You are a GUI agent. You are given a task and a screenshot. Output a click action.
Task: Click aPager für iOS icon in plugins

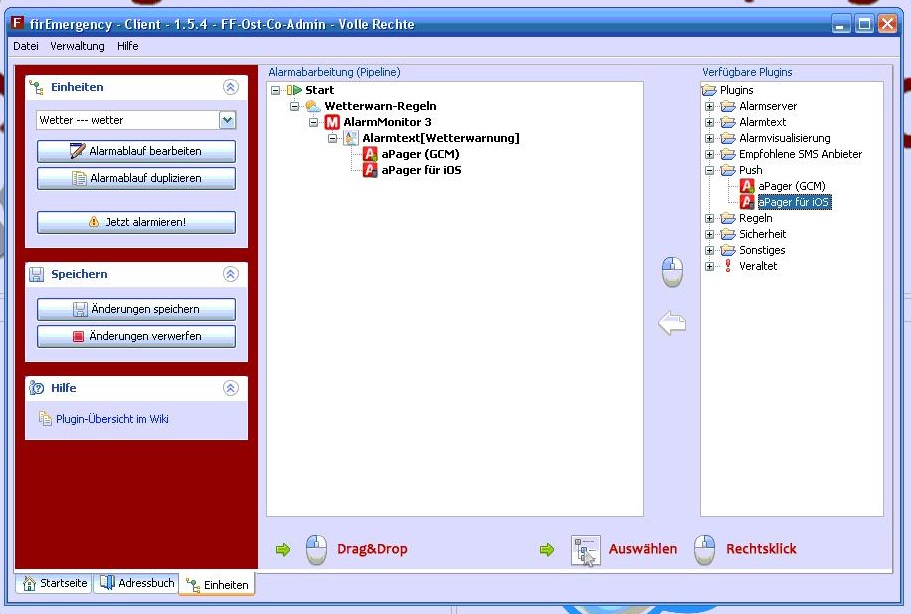747,202
